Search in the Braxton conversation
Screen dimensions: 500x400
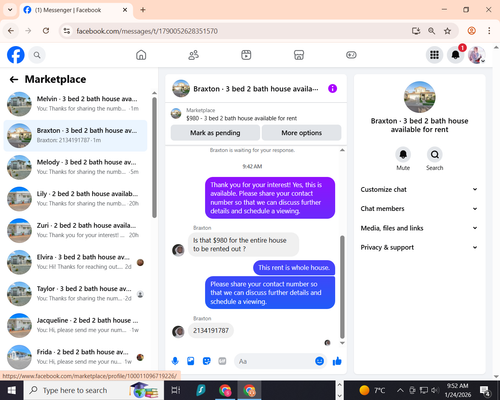[435, 154]
